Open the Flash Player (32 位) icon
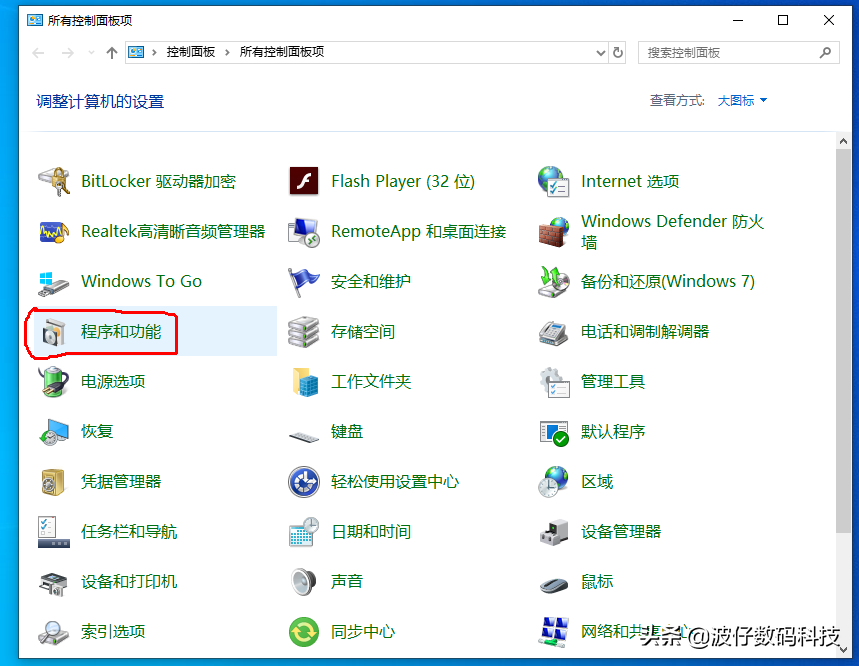859x666 pixels. (x=303, y=181)
